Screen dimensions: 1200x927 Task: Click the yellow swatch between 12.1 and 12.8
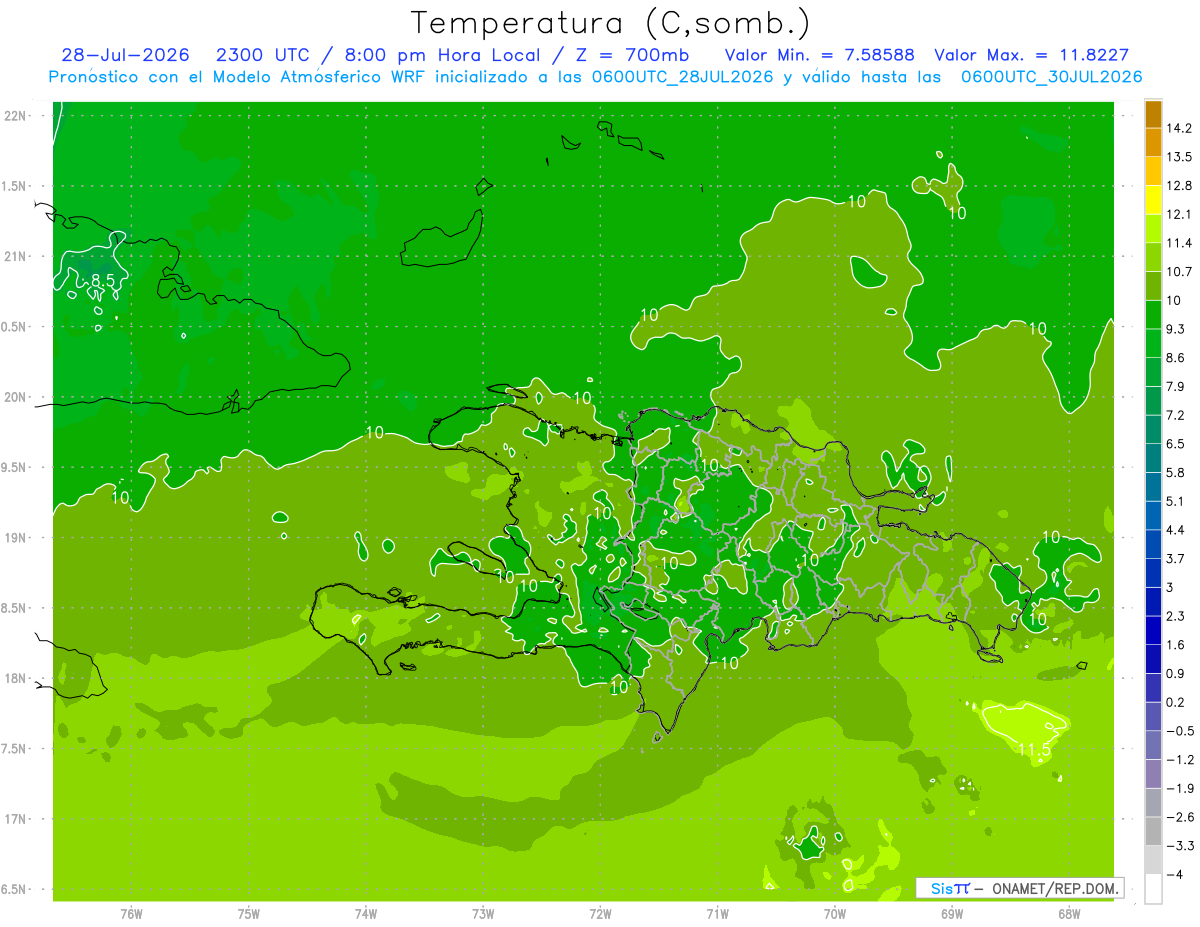click(1153, 200)
